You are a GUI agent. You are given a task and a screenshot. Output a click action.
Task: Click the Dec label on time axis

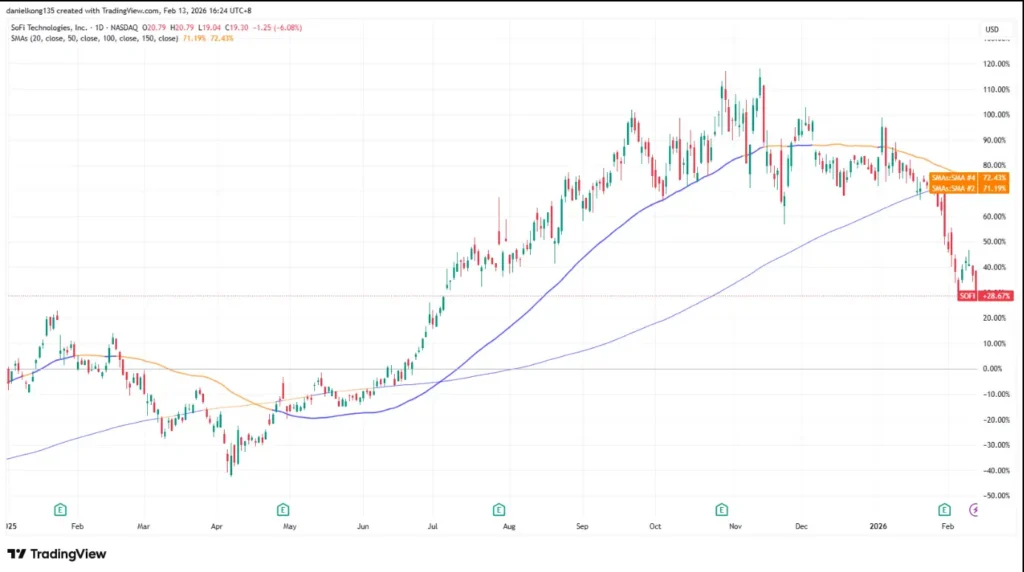tap(801, 526)
